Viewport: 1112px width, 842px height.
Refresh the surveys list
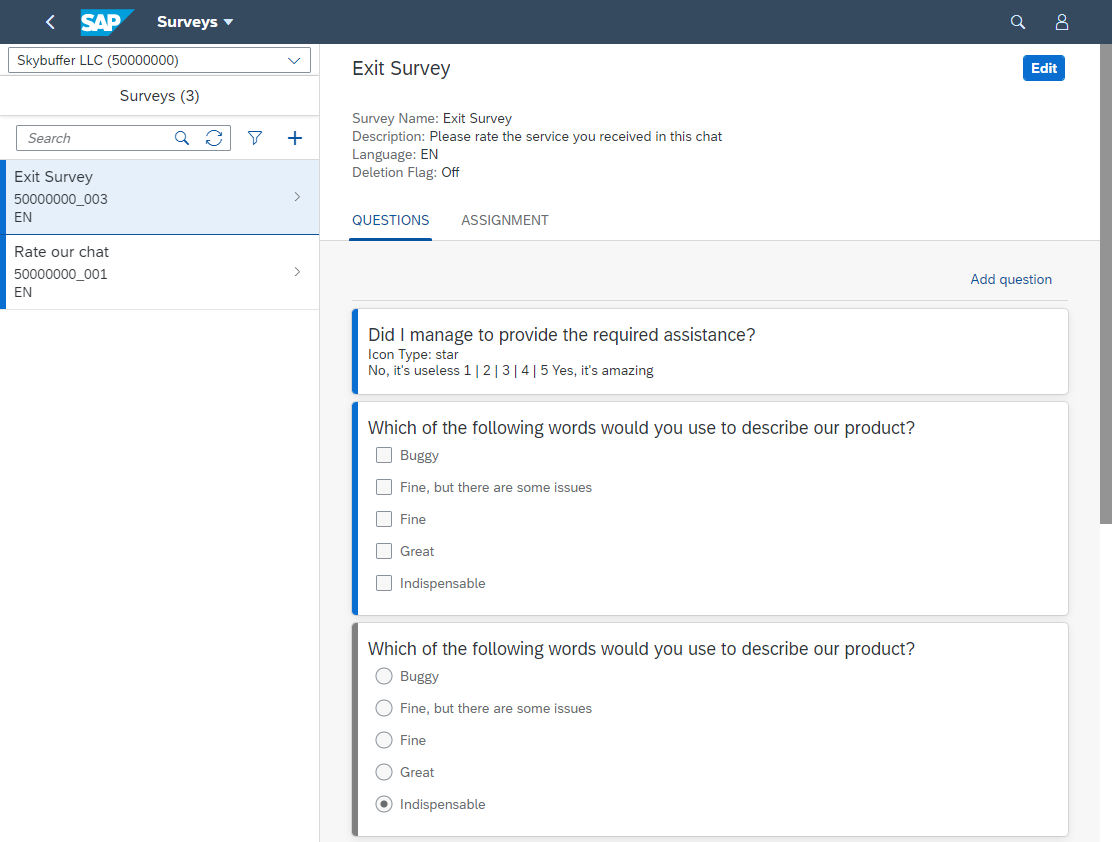coord(214,138)
